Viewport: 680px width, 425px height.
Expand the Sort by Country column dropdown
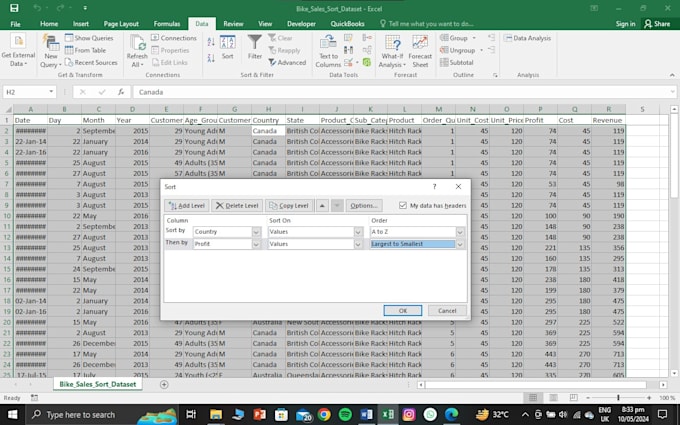256,232
